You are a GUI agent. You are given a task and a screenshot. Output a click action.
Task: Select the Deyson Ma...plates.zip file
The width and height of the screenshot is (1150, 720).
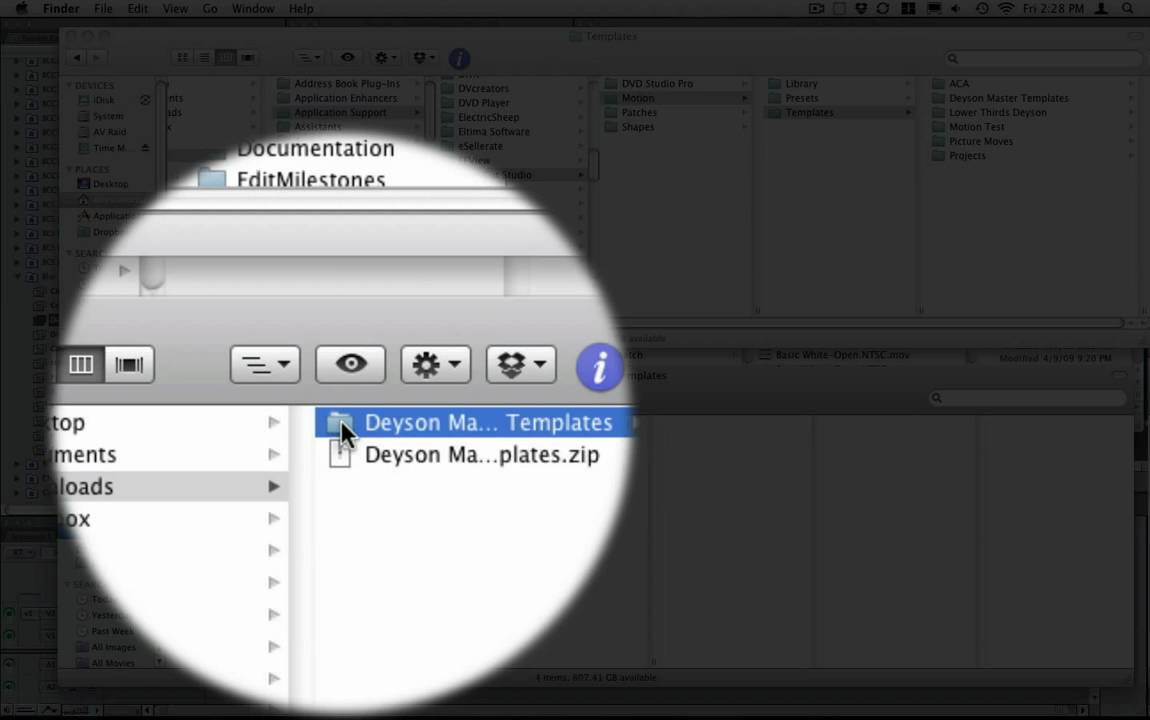click(x=474, y=455)
